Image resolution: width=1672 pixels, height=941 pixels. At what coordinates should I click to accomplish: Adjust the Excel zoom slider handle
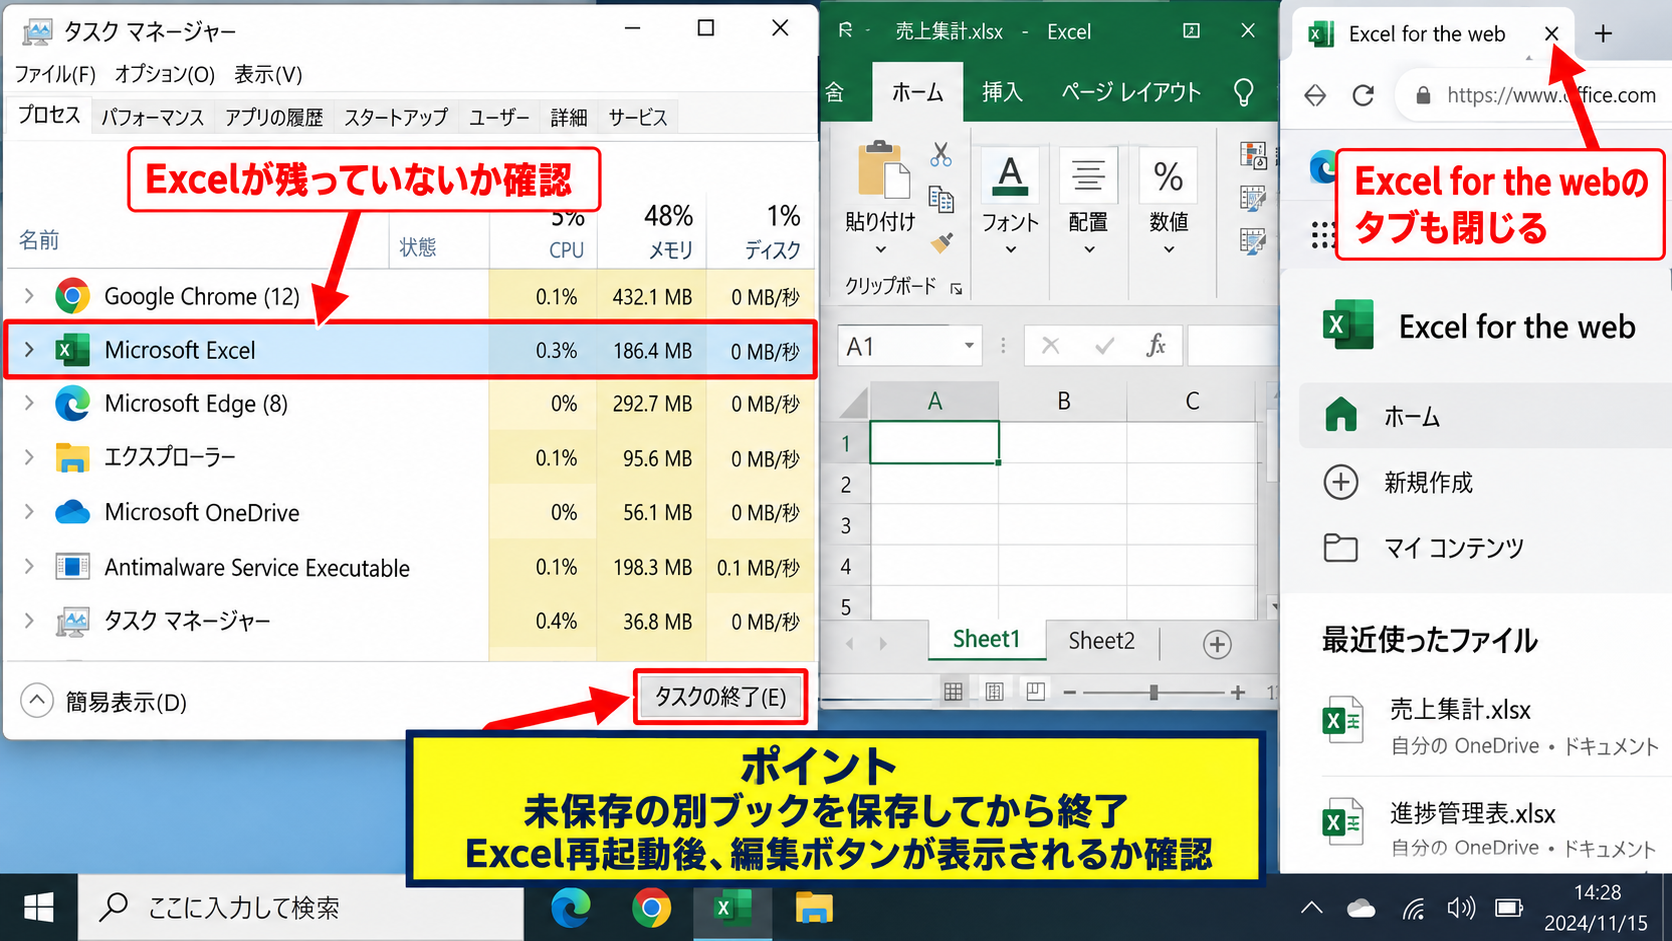pyautogui.click(x=1153, y=692)
